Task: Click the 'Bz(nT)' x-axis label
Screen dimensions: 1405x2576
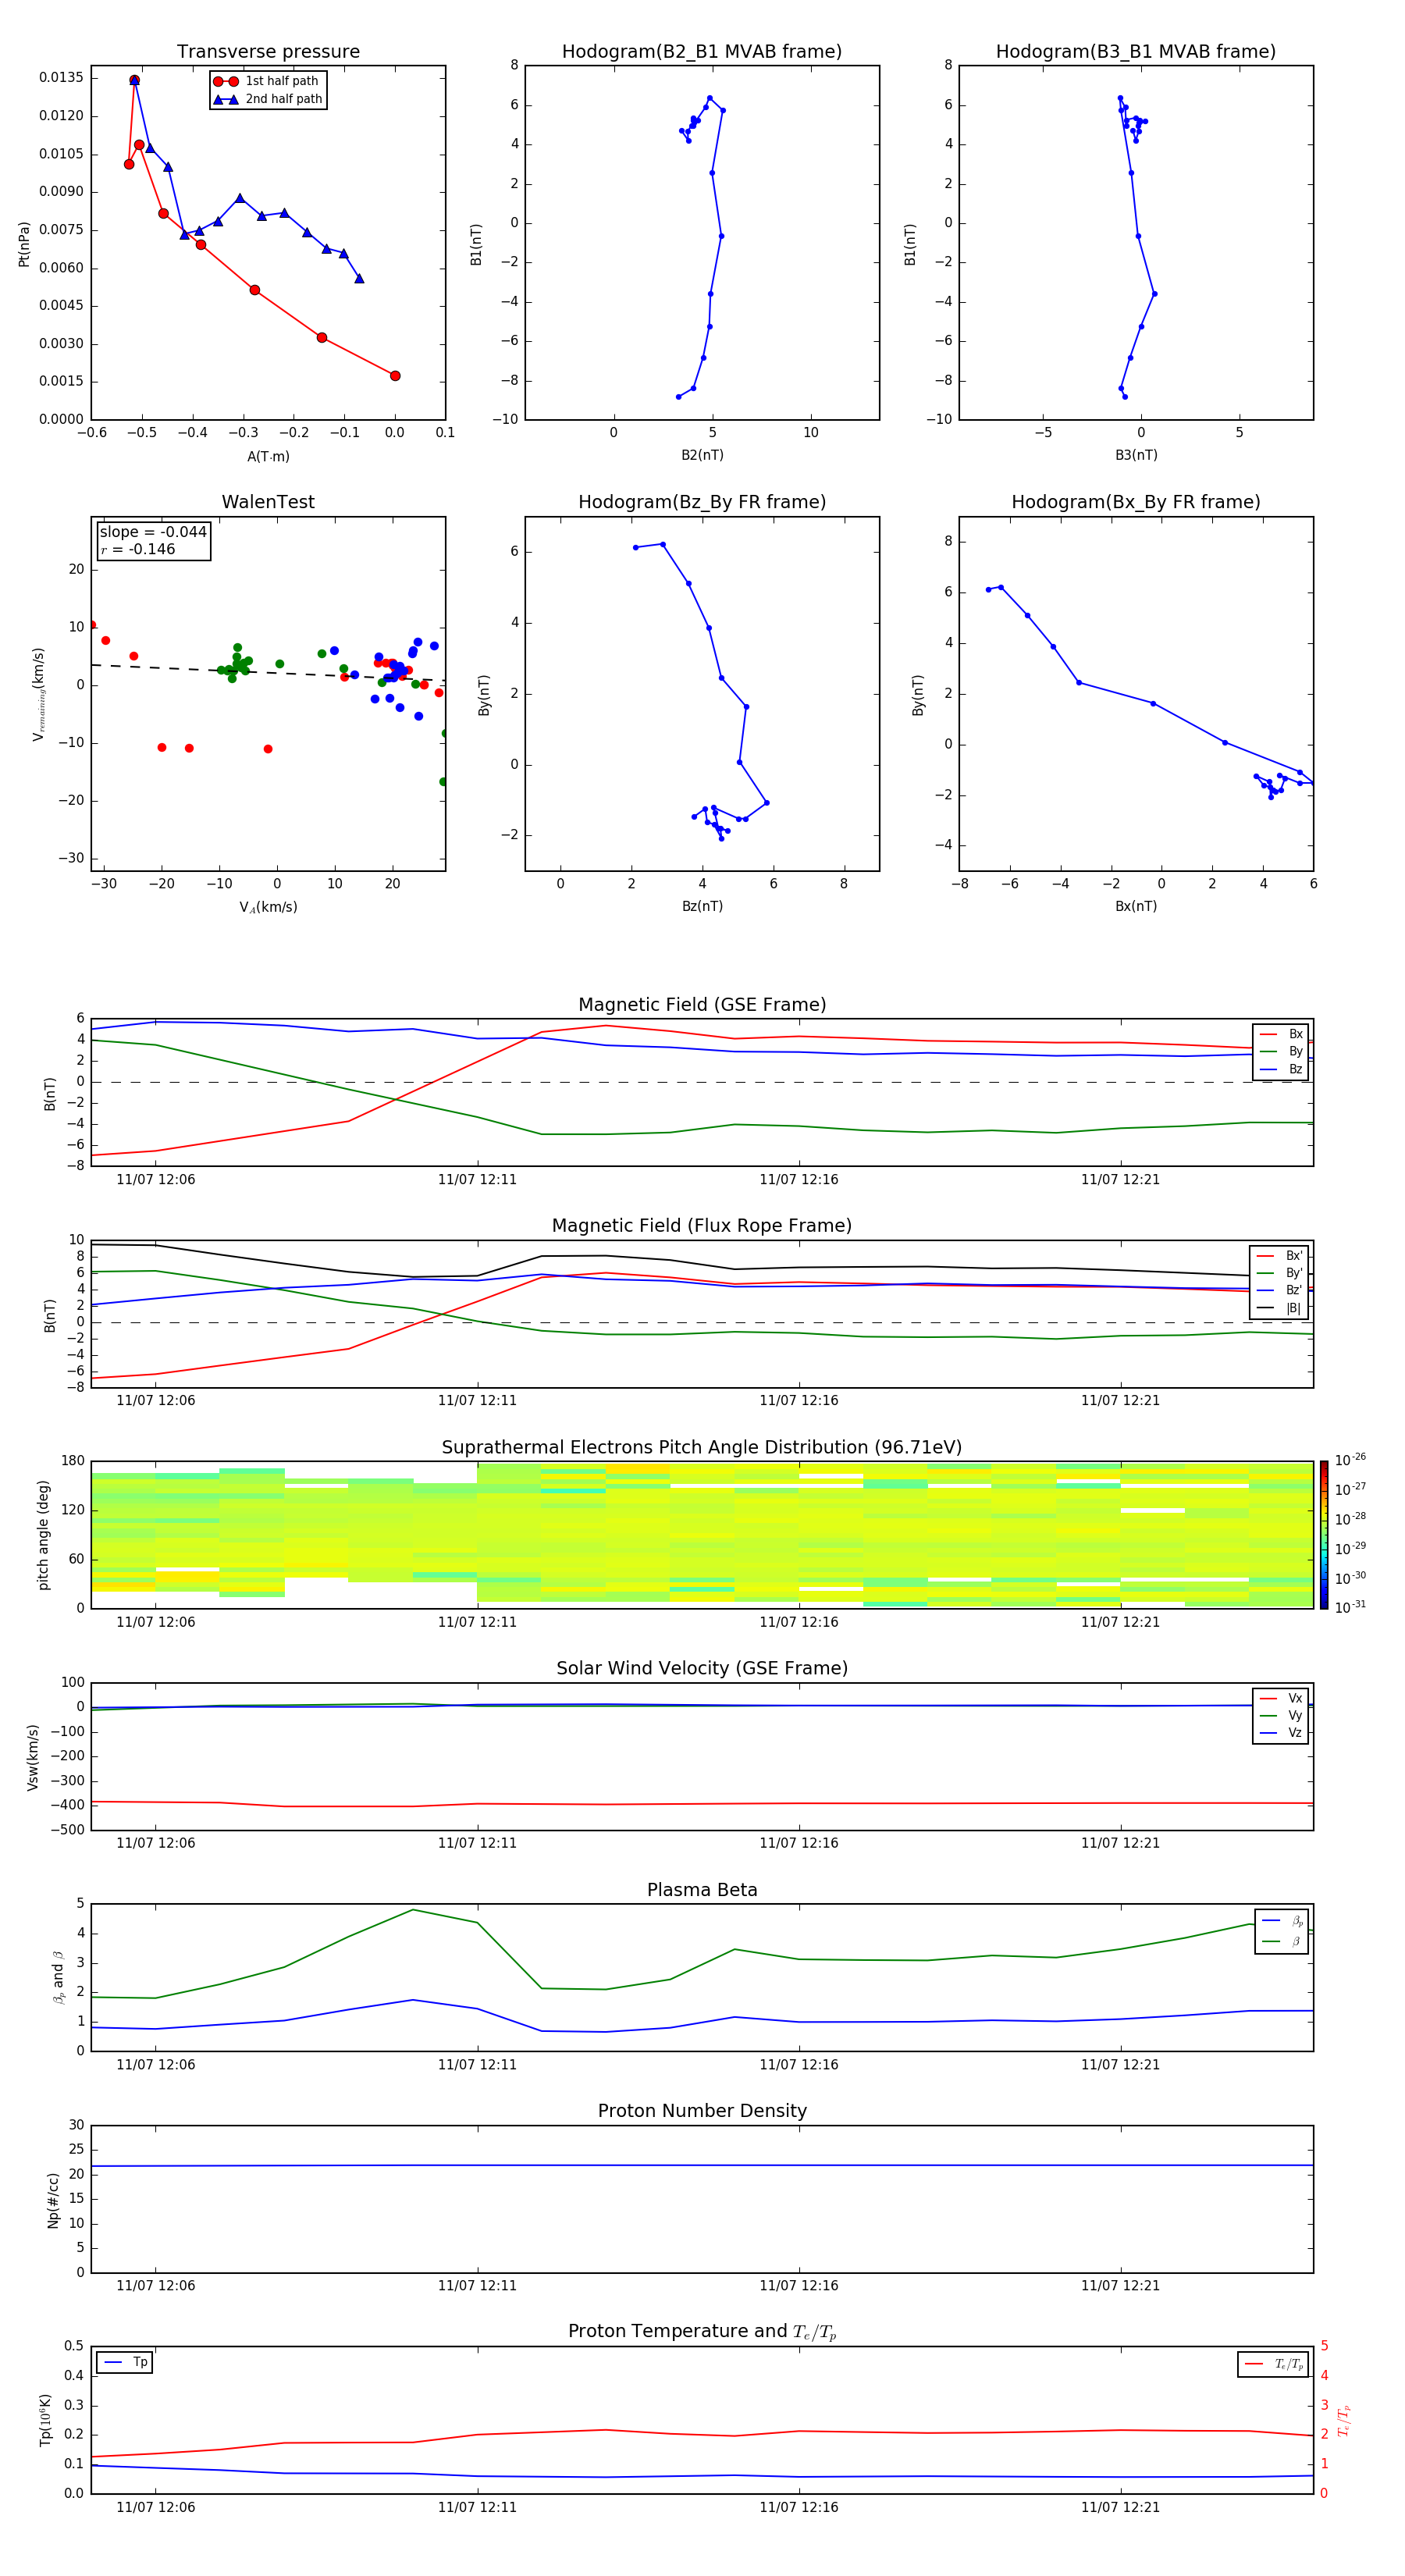Action: 702,906
